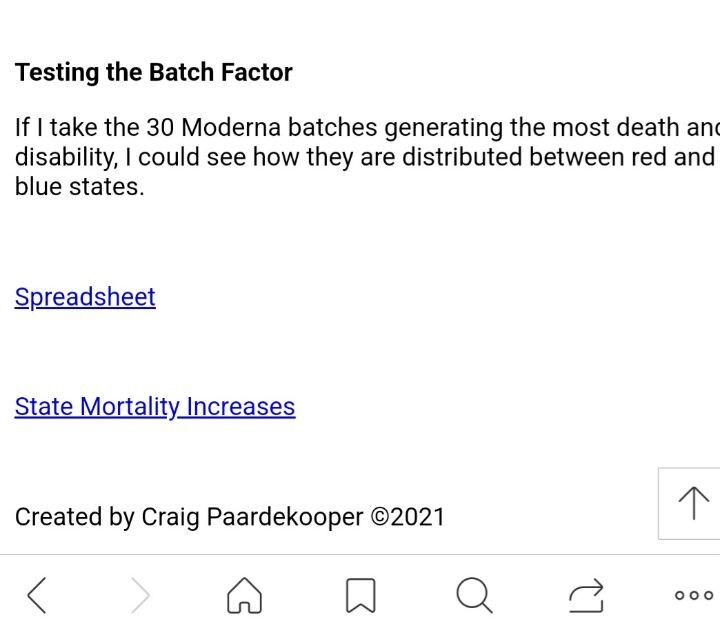Click the Testing the Batch Factor heading
The image size is (720, 635).
[x=153, y=73]
